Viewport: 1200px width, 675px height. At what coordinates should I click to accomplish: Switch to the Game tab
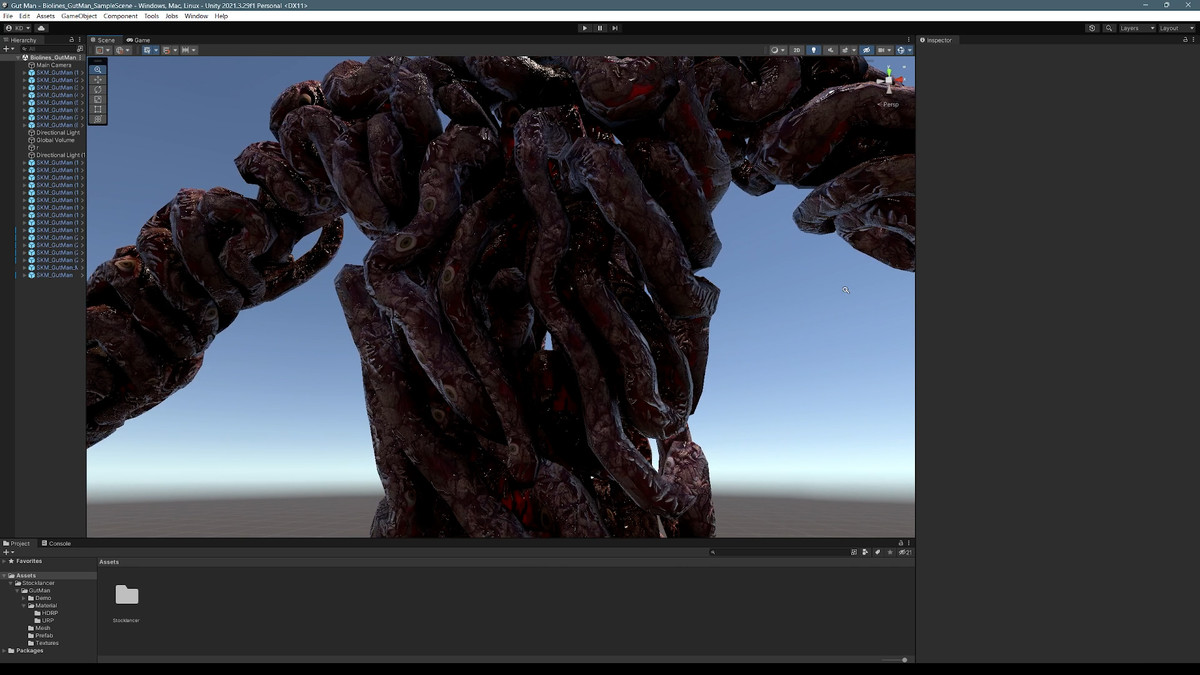pos(138,40)
